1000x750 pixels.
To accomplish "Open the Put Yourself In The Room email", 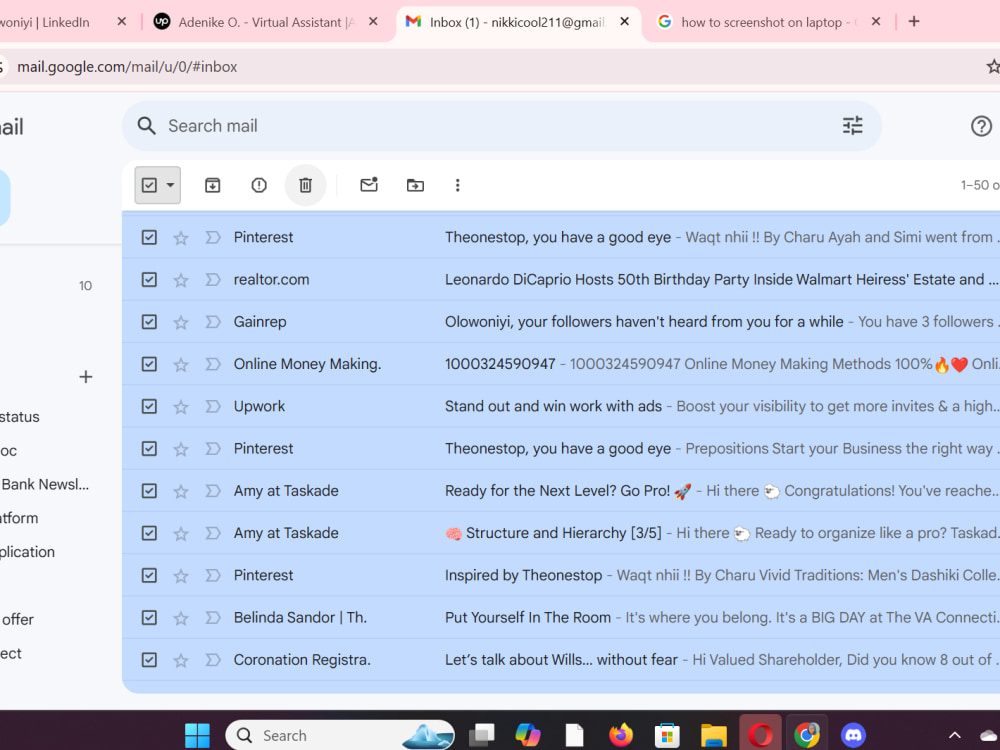I will pos(561,617).
